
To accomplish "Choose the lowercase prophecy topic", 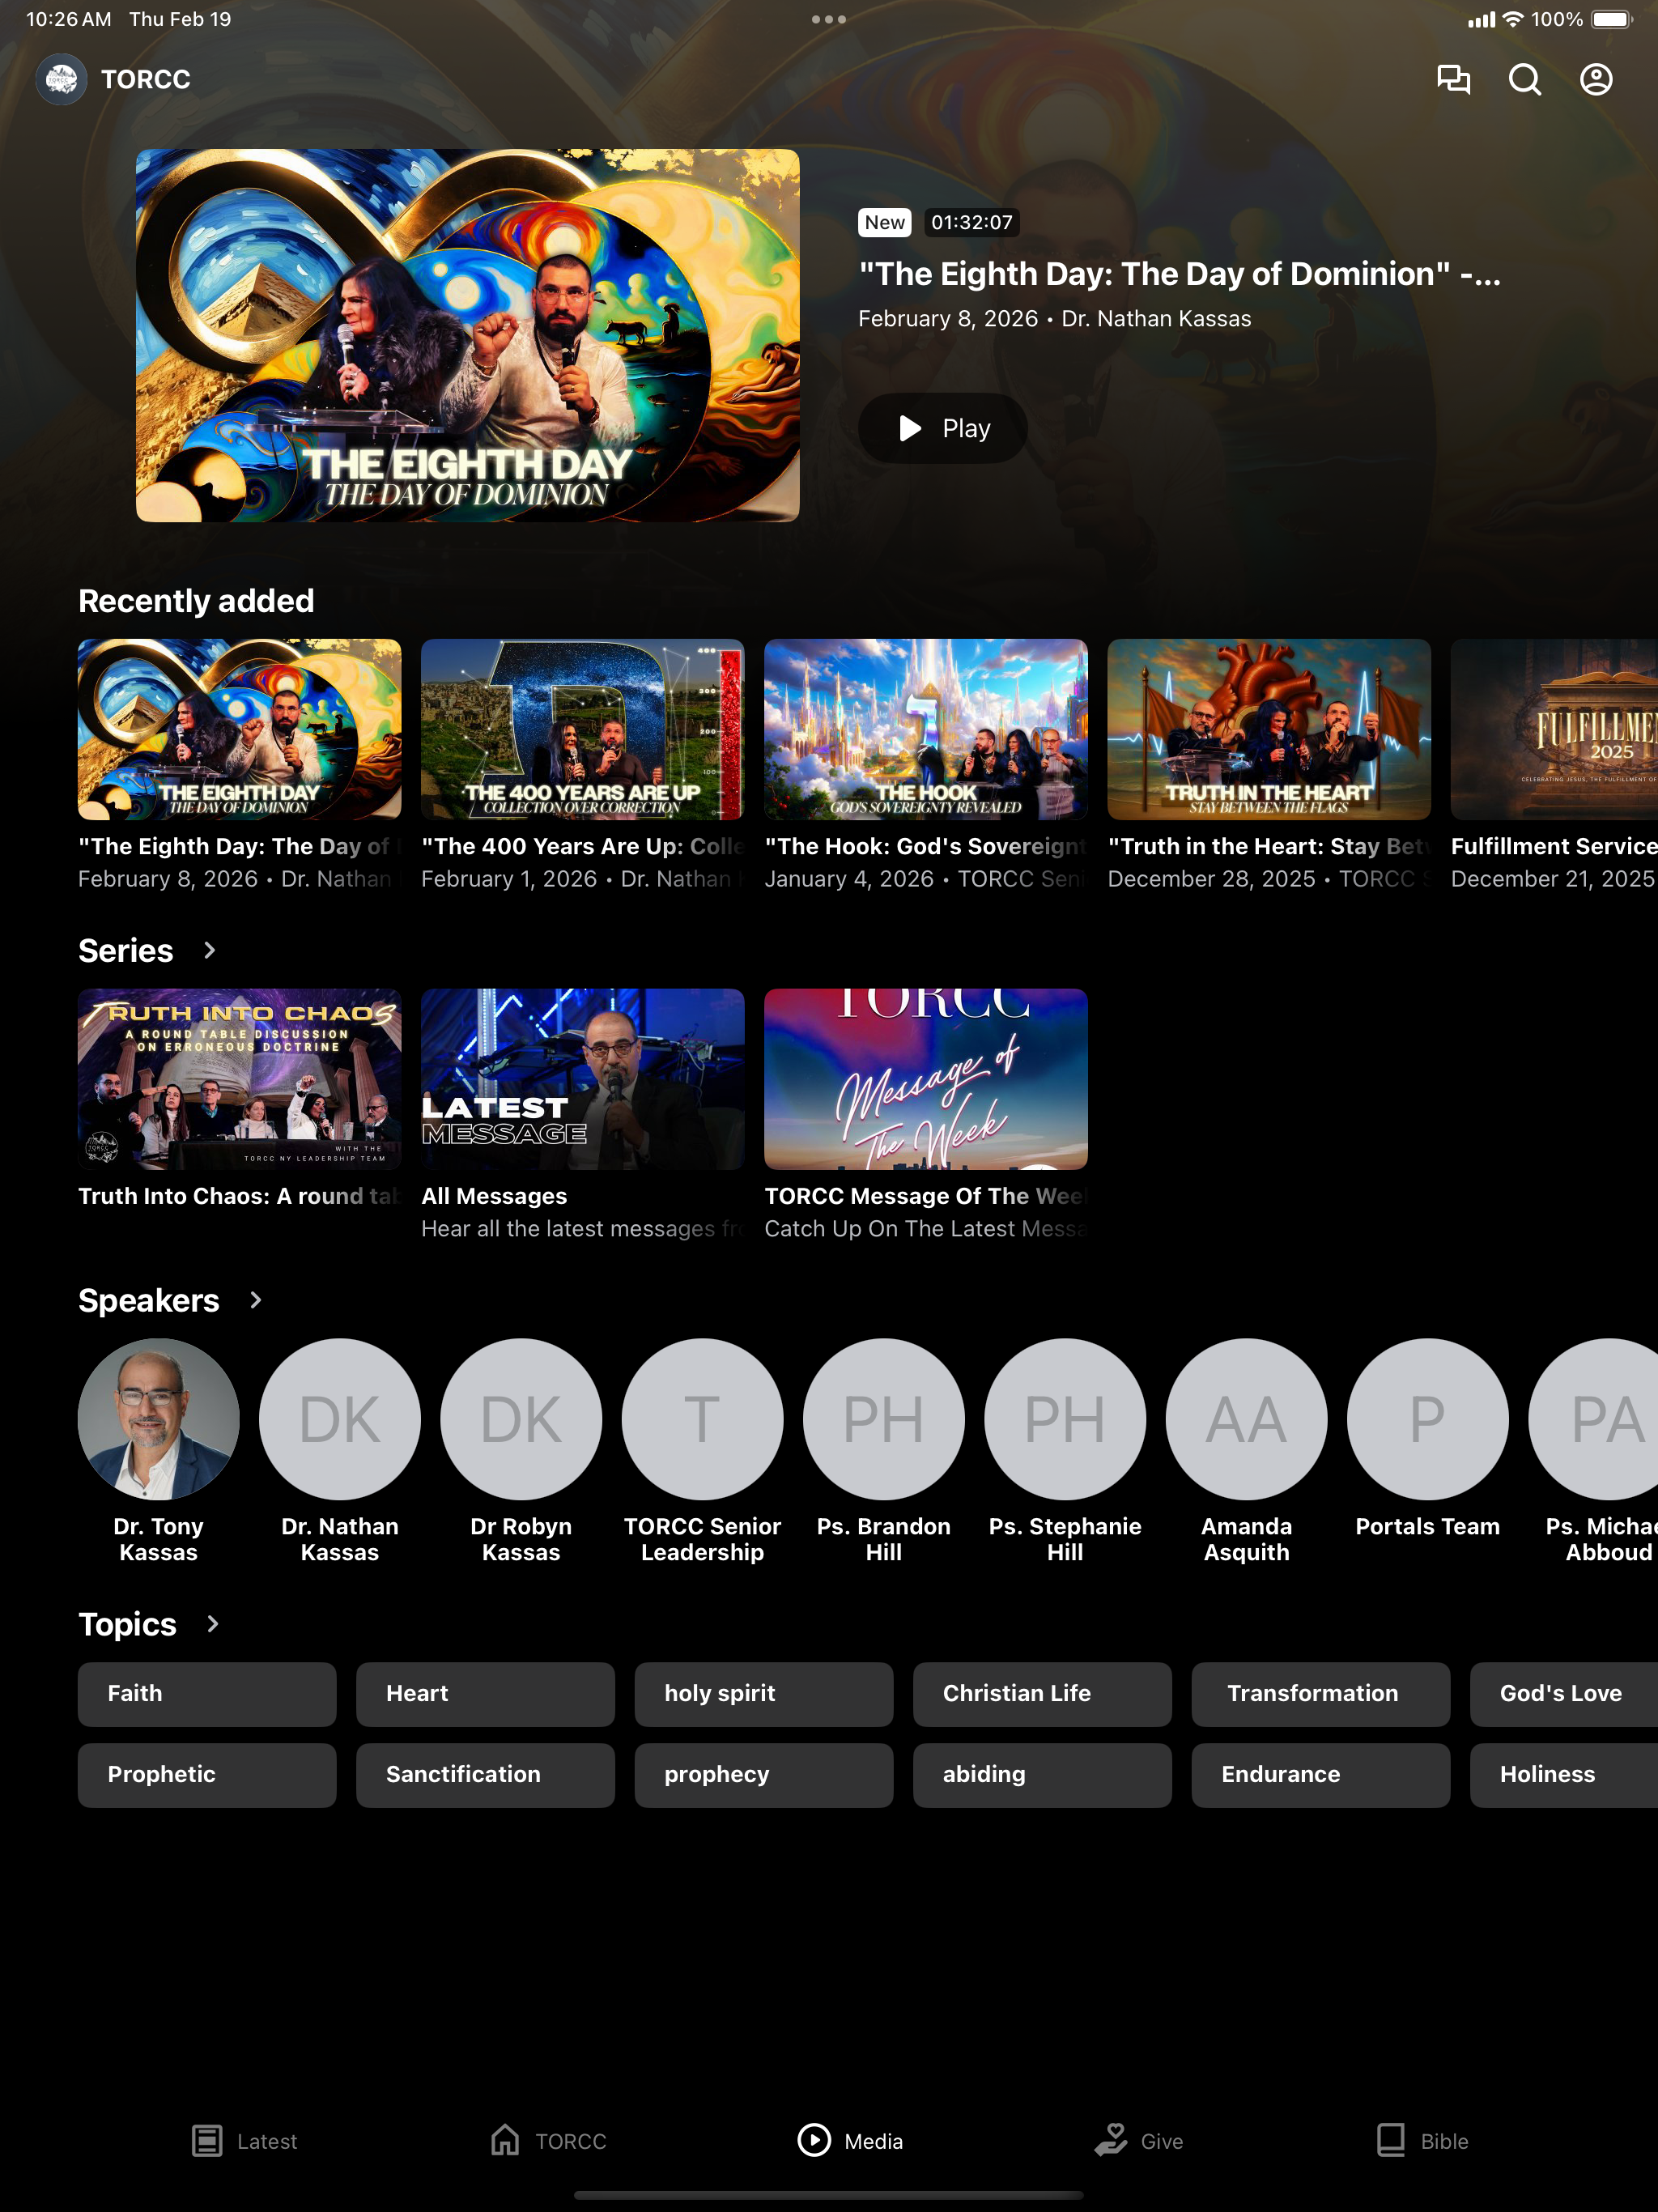I will [764, 1775].
